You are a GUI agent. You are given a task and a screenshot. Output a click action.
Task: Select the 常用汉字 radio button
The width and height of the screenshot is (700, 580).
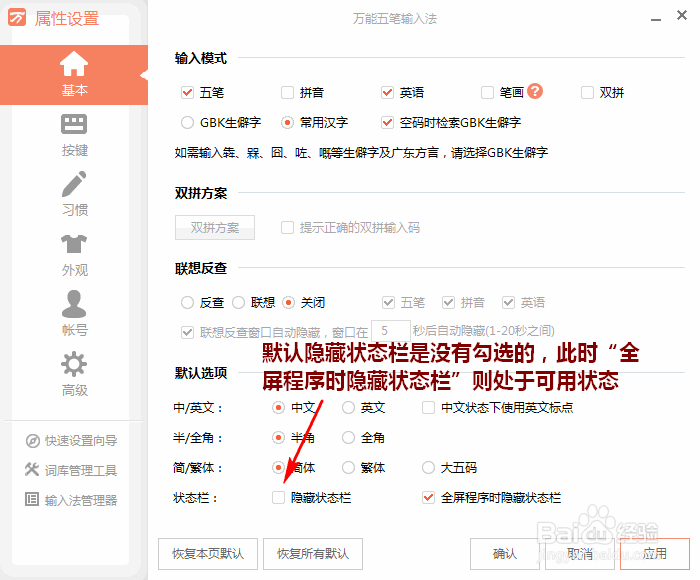[287, 122]
